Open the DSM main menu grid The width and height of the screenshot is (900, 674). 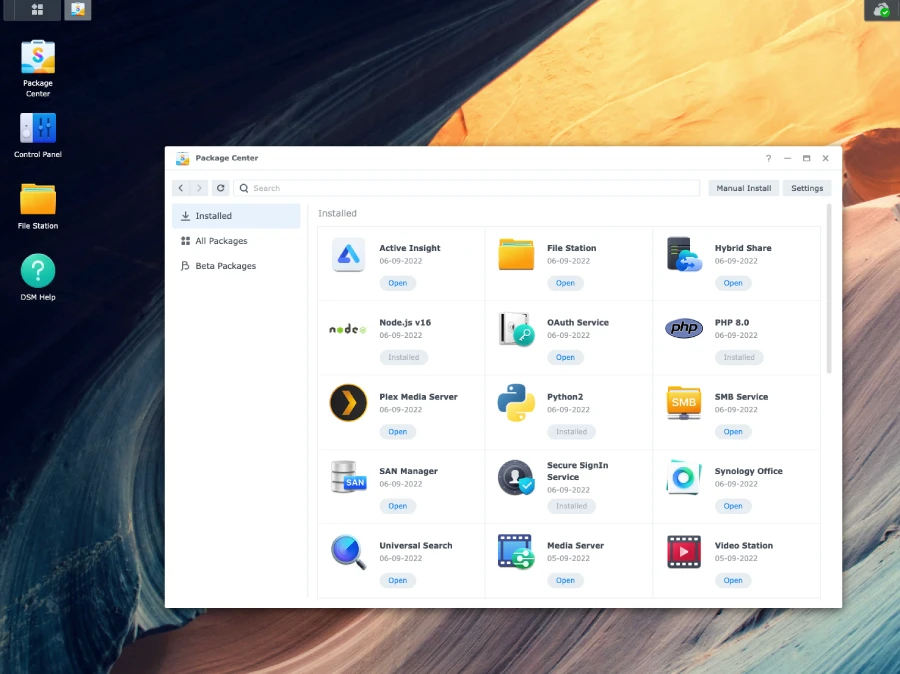point(37,10)
